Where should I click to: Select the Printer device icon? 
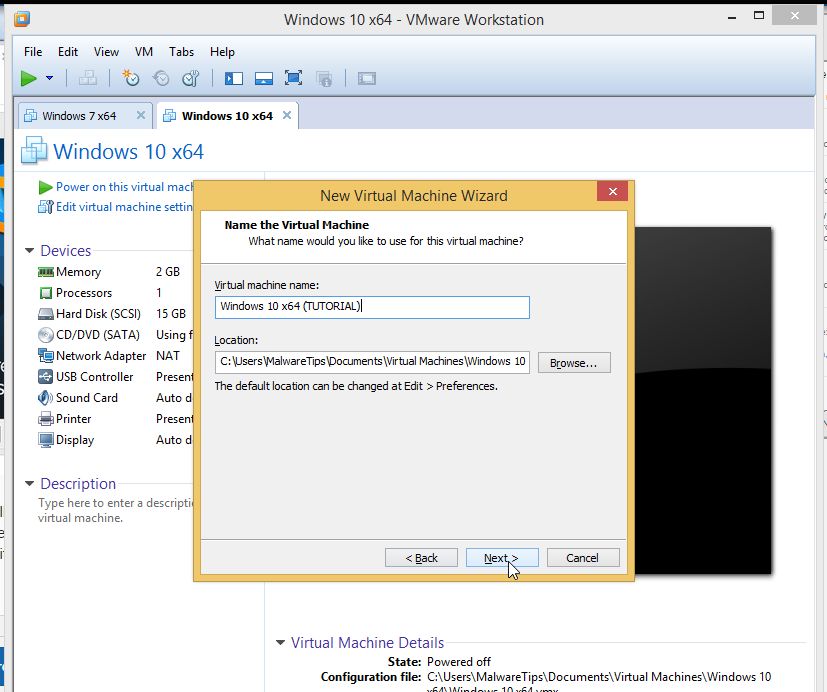point(46,419)
